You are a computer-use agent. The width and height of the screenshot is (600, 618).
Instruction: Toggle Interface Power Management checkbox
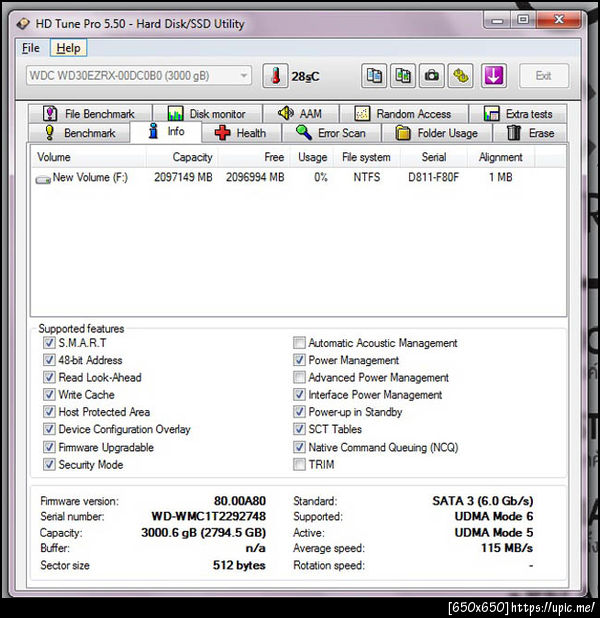[299, 395]
